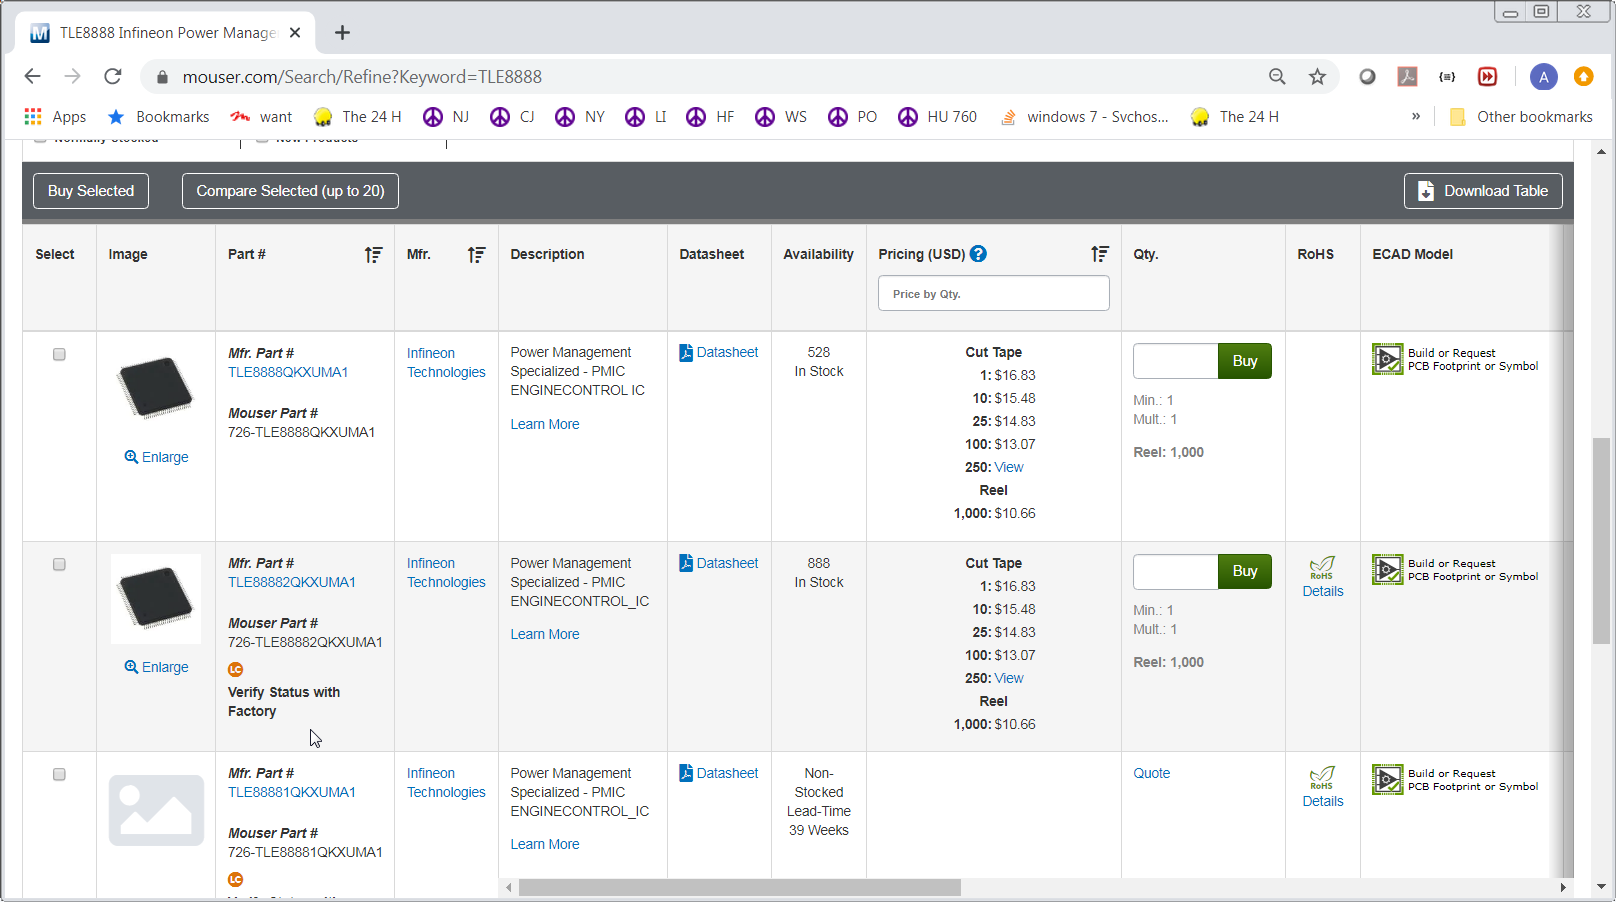
Task: Click ECAD model icon for TLE88882QKXUMA1
Action: (1388, 570)
